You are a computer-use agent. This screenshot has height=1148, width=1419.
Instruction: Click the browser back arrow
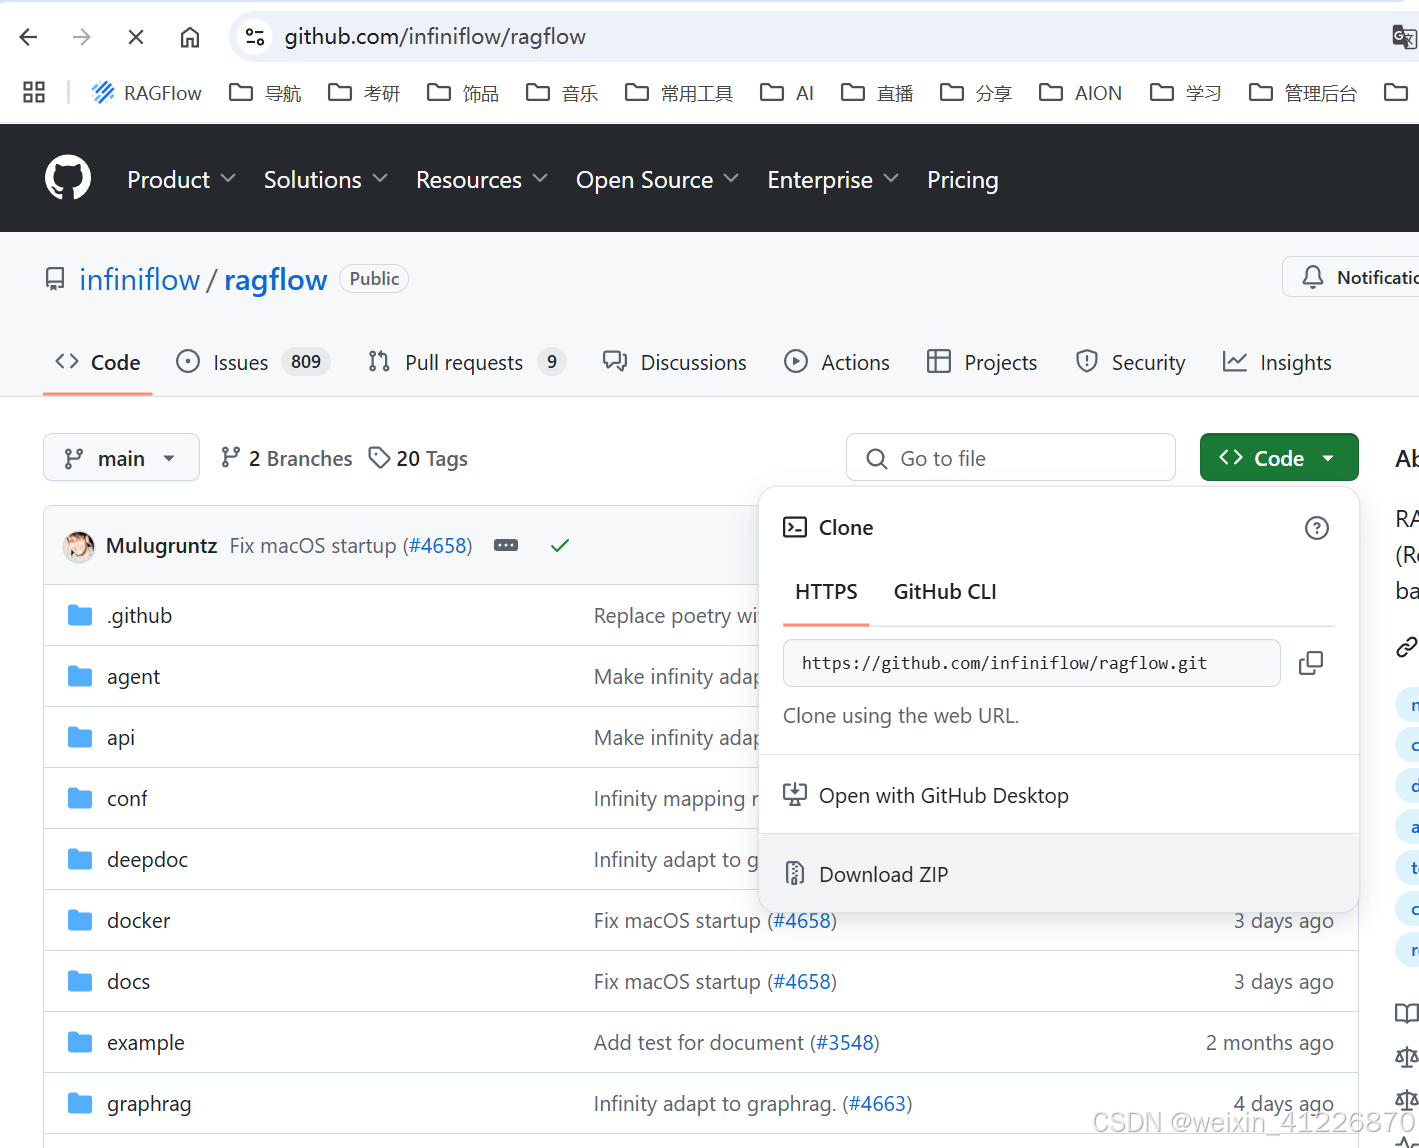tap(28, 37)
